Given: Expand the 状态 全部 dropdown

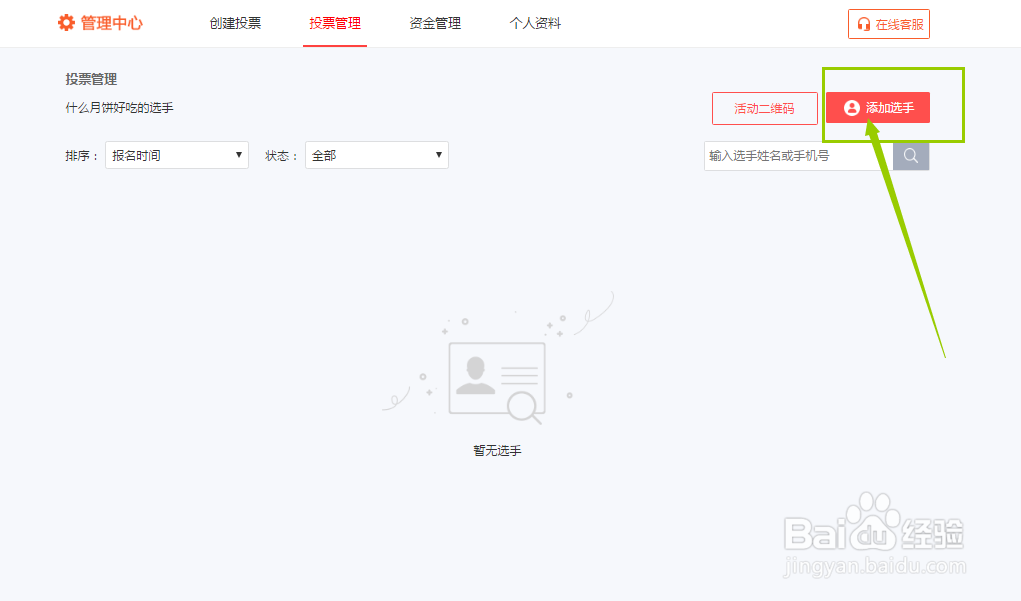Looking at the screenshot, I should (x=376, y=155).
